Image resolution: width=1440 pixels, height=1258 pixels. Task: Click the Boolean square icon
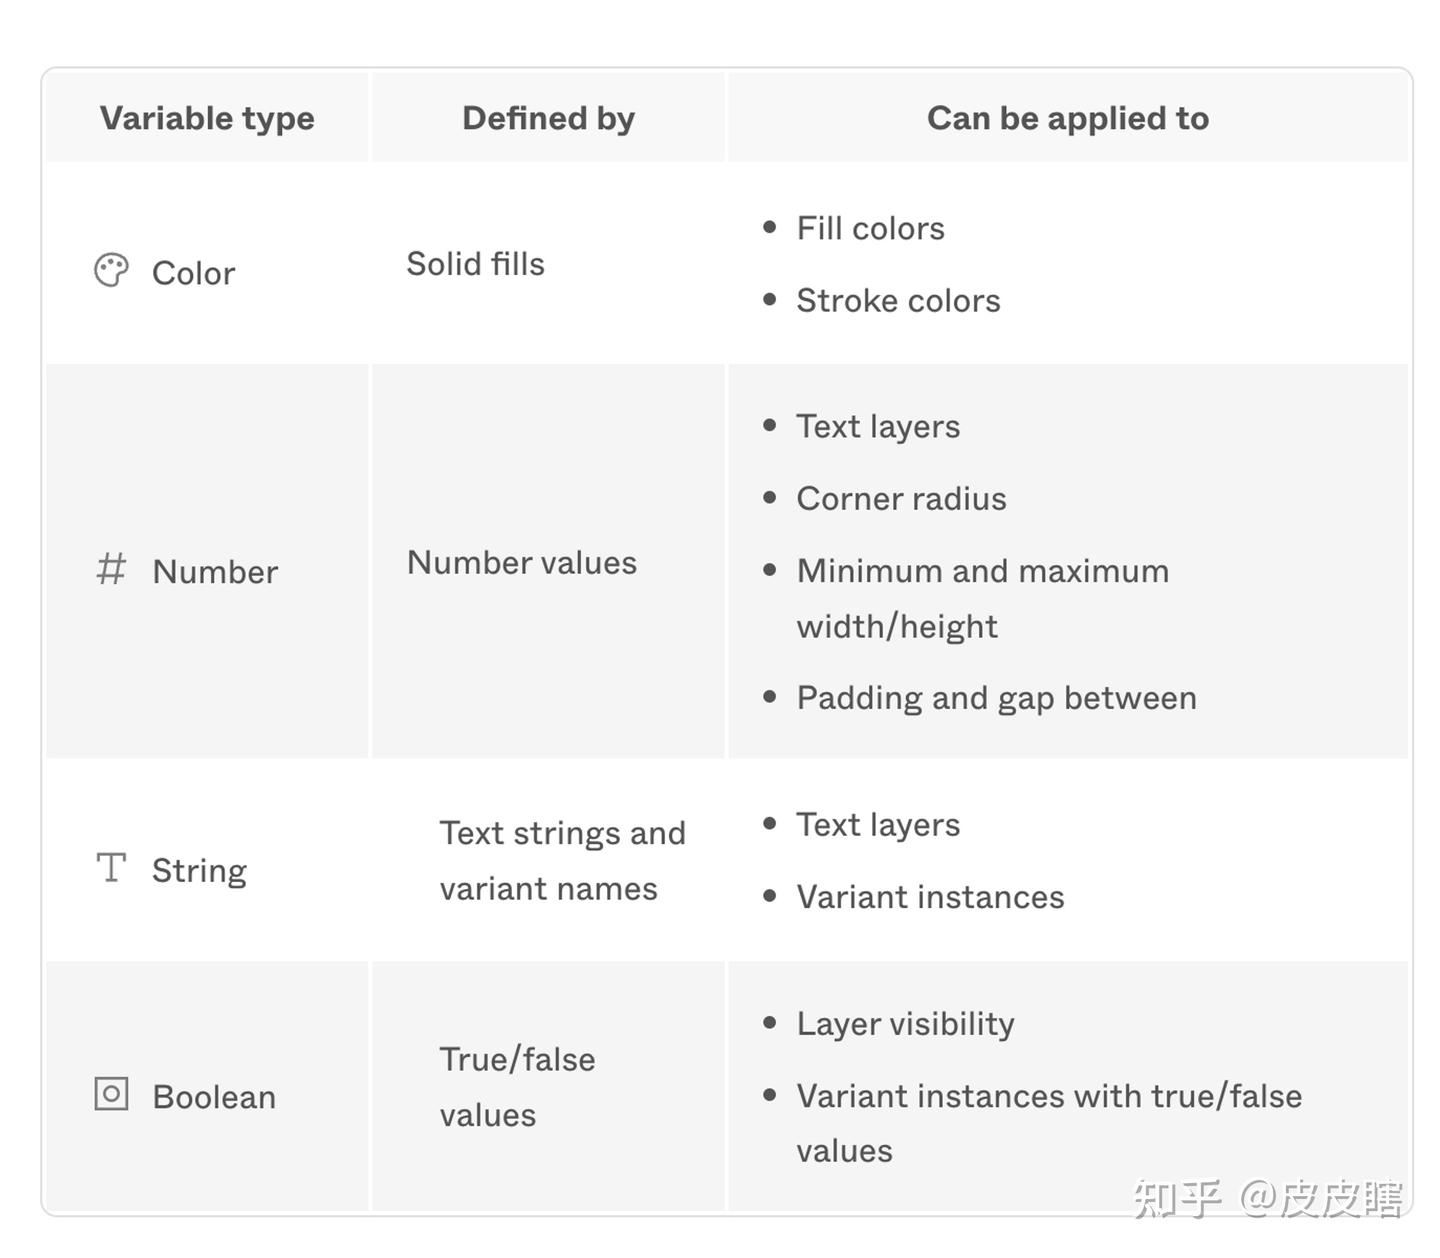point(111,1094)
